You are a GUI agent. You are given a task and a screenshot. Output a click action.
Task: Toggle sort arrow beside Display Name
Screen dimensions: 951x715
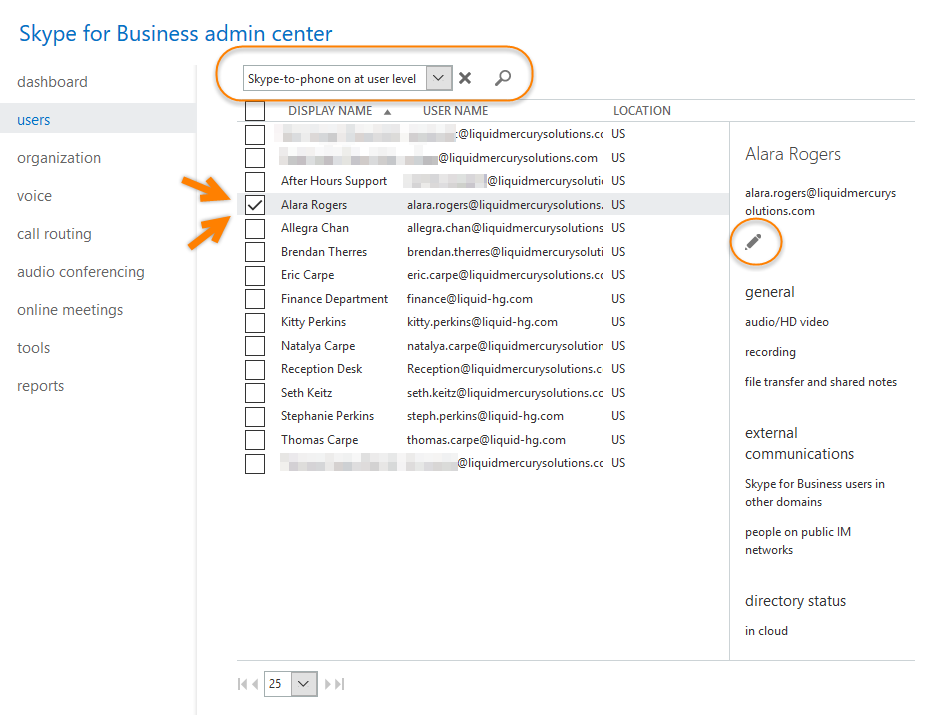pos(387,112)
